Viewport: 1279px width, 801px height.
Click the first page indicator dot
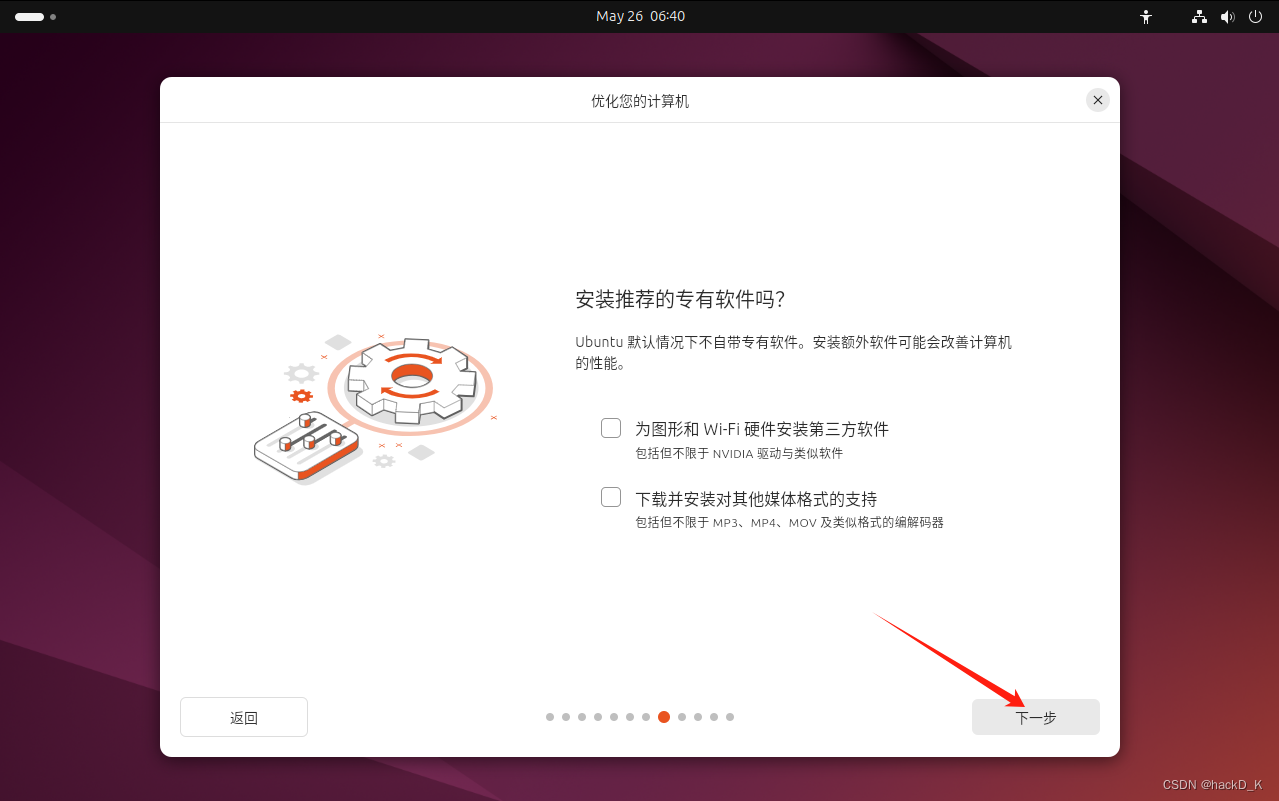pos(550,717)
